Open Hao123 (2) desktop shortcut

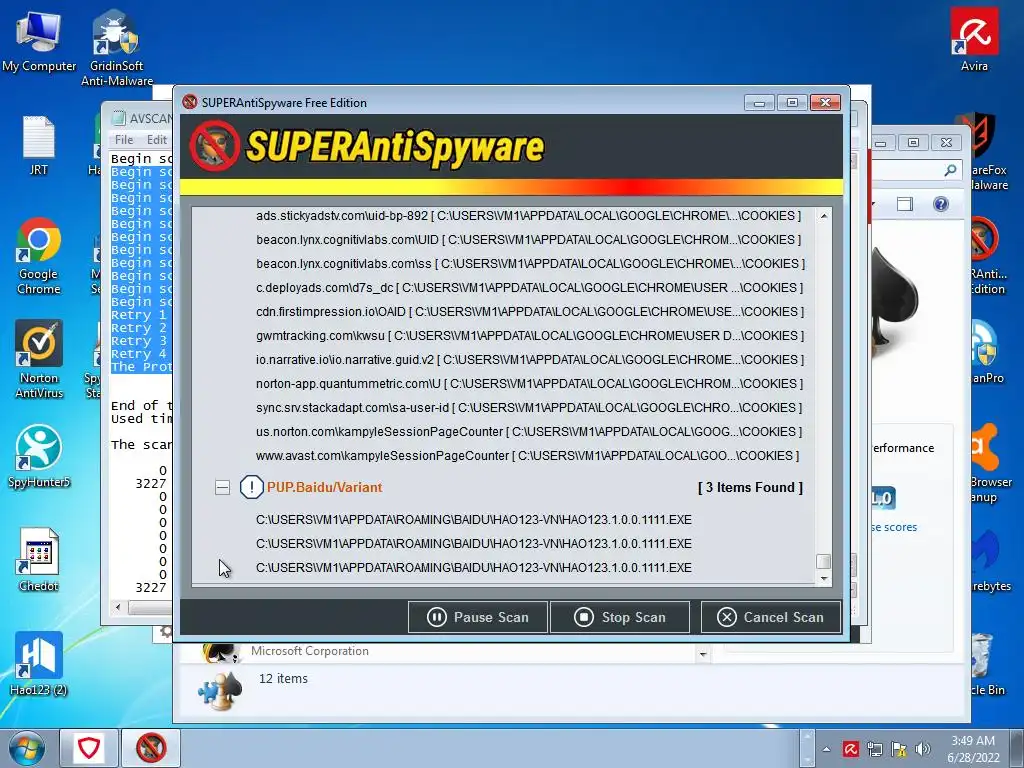39,664
